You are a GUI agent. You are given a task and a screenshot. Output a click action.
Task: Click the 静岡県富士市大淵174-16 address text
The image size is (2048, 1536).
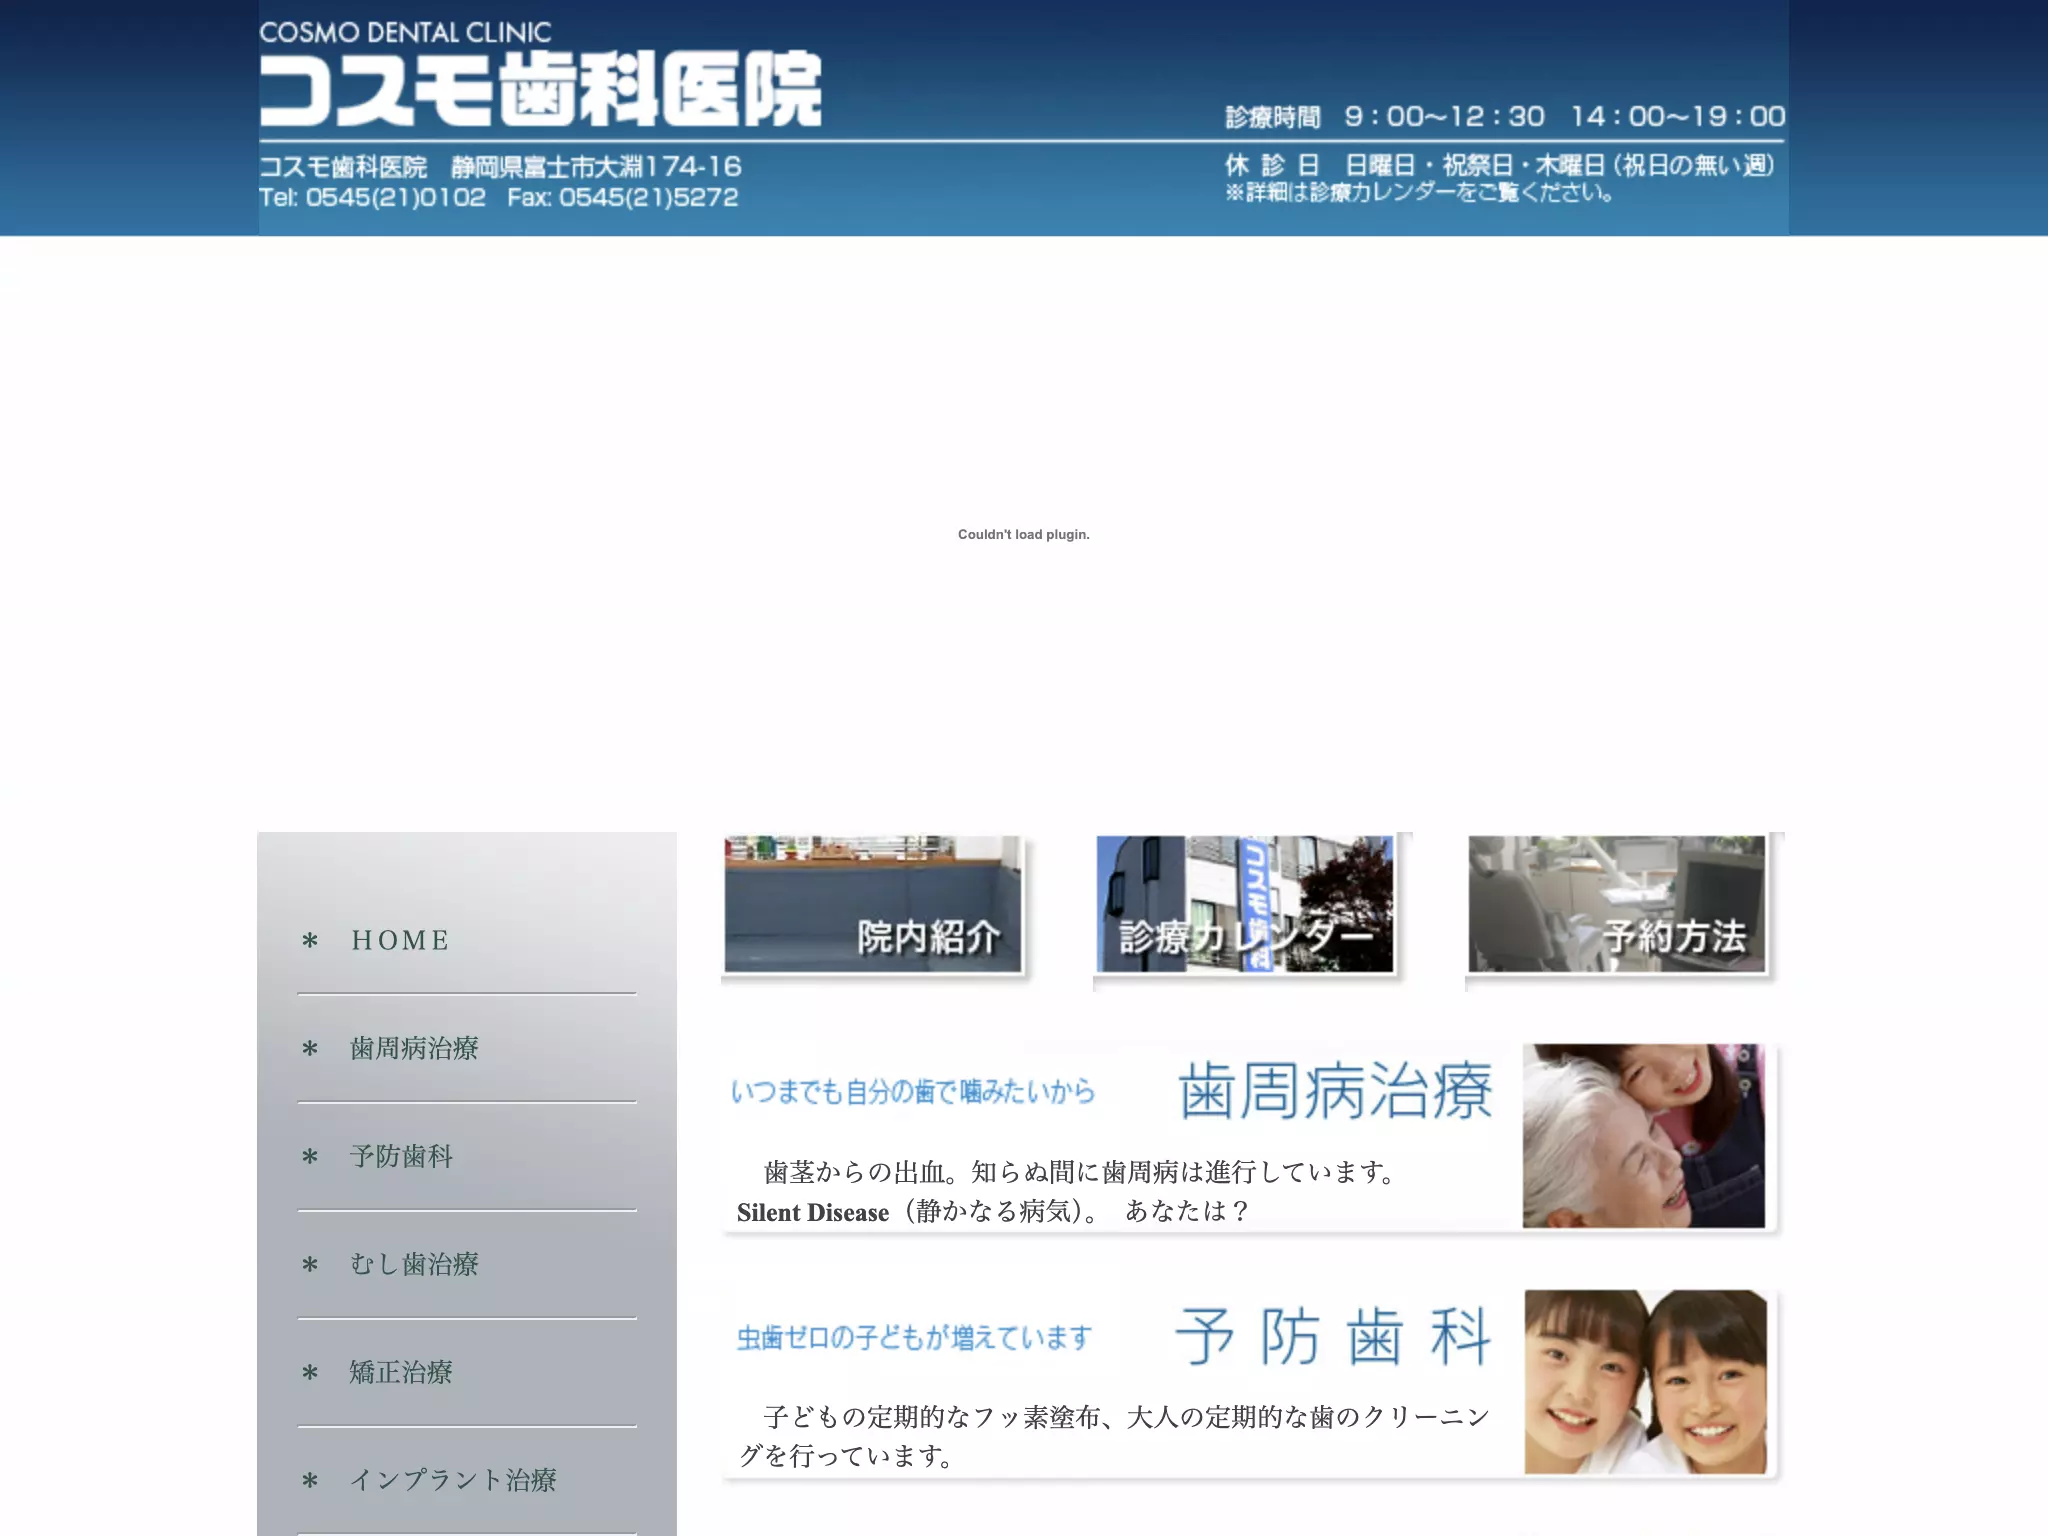[x=596, y=166]
